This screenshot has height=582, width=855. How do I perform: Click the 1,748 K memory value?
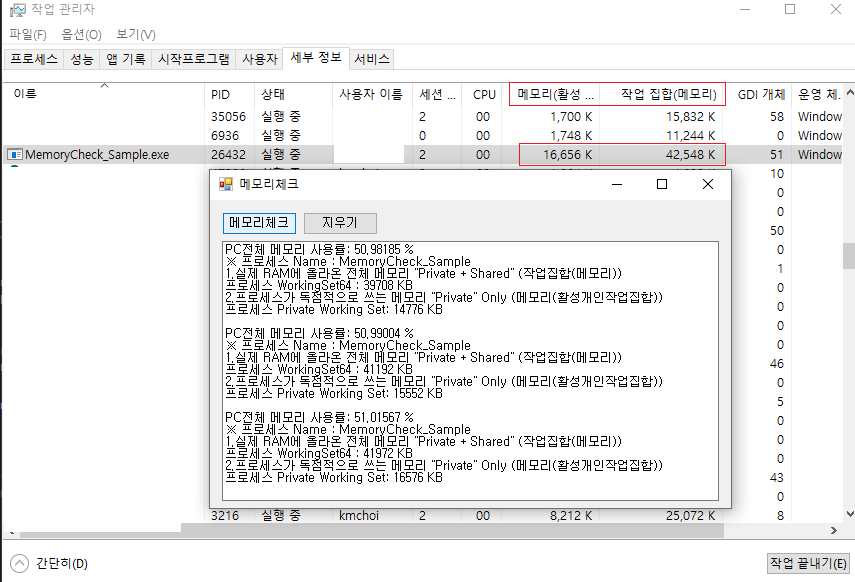pyautogui.click(x=571, y=135)
